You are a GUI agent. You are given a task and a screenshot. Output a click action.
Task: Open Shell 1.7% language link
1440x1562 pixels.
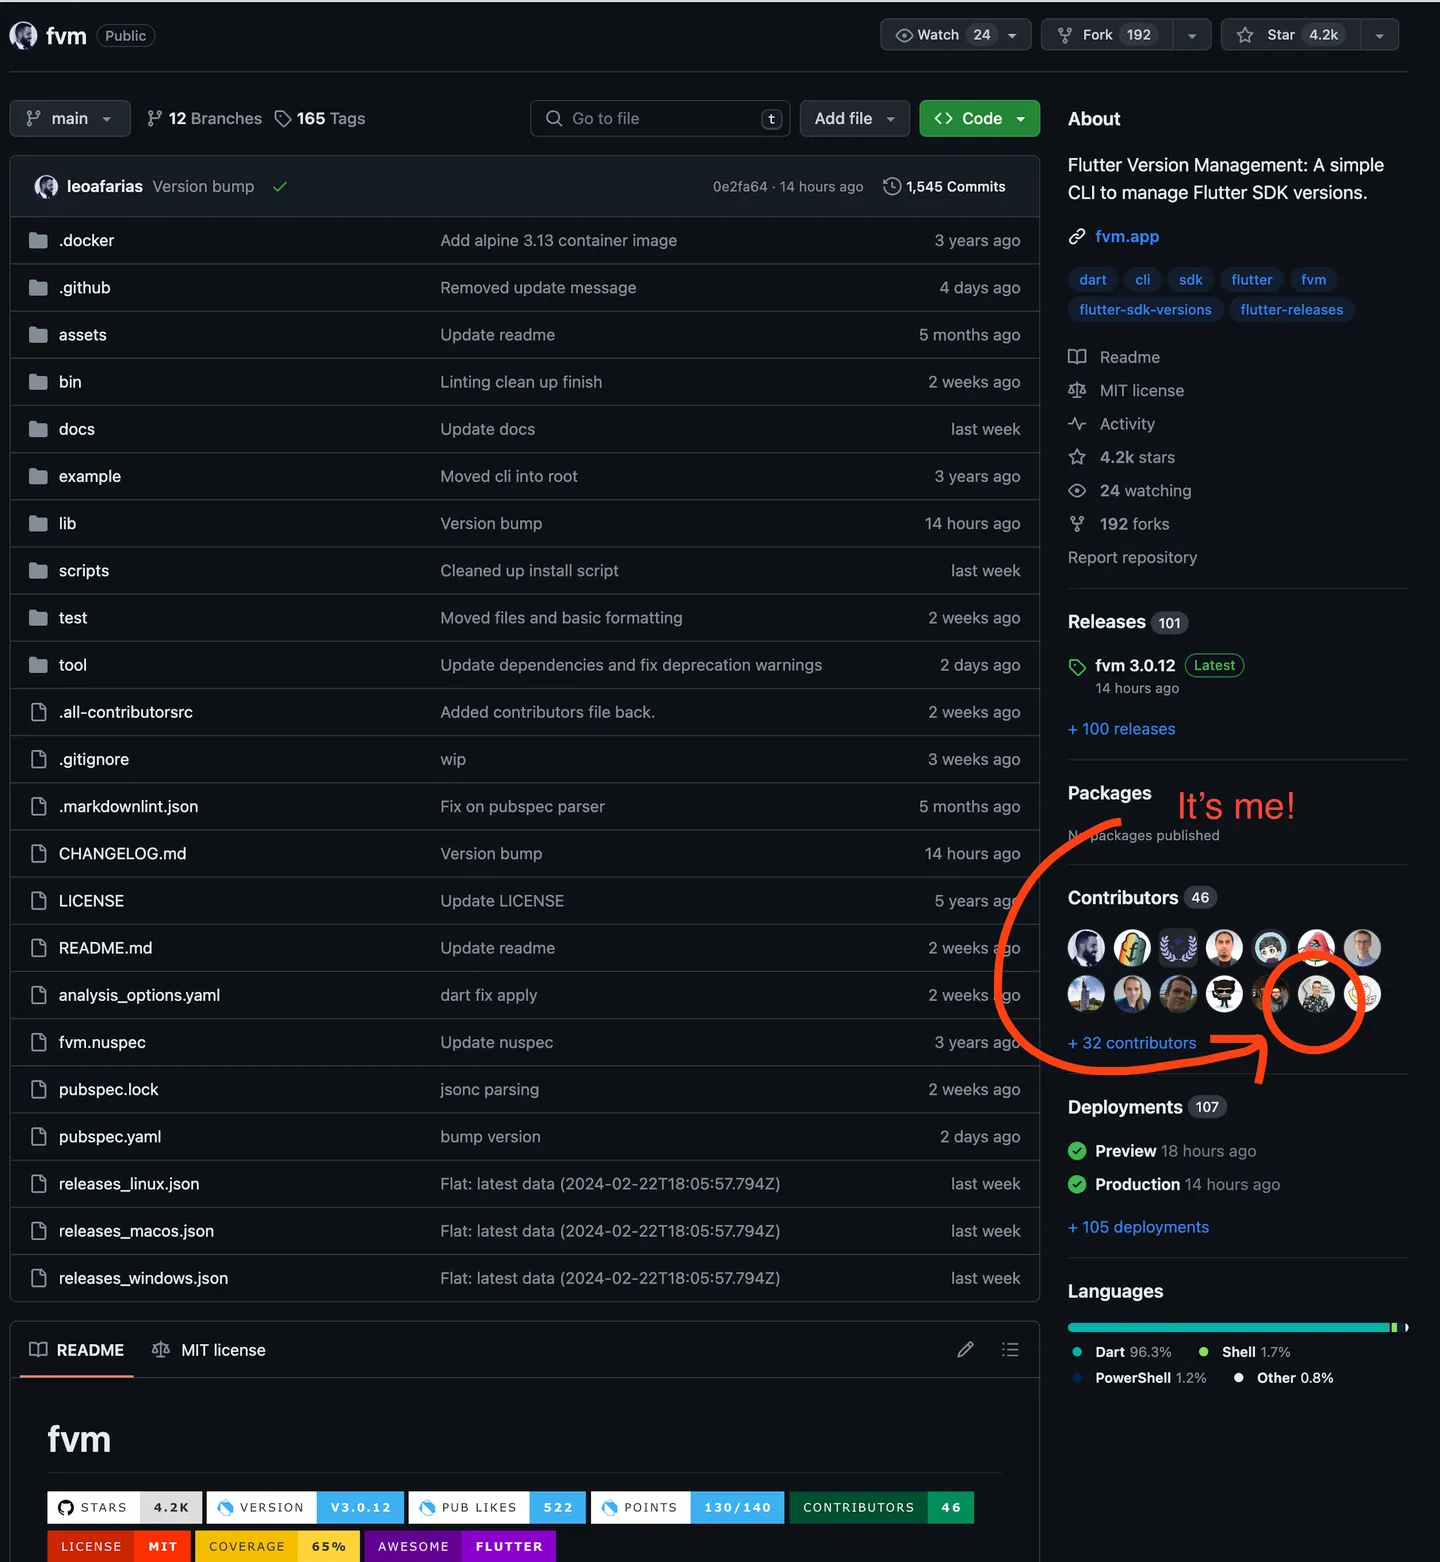click(1245, 1353)
